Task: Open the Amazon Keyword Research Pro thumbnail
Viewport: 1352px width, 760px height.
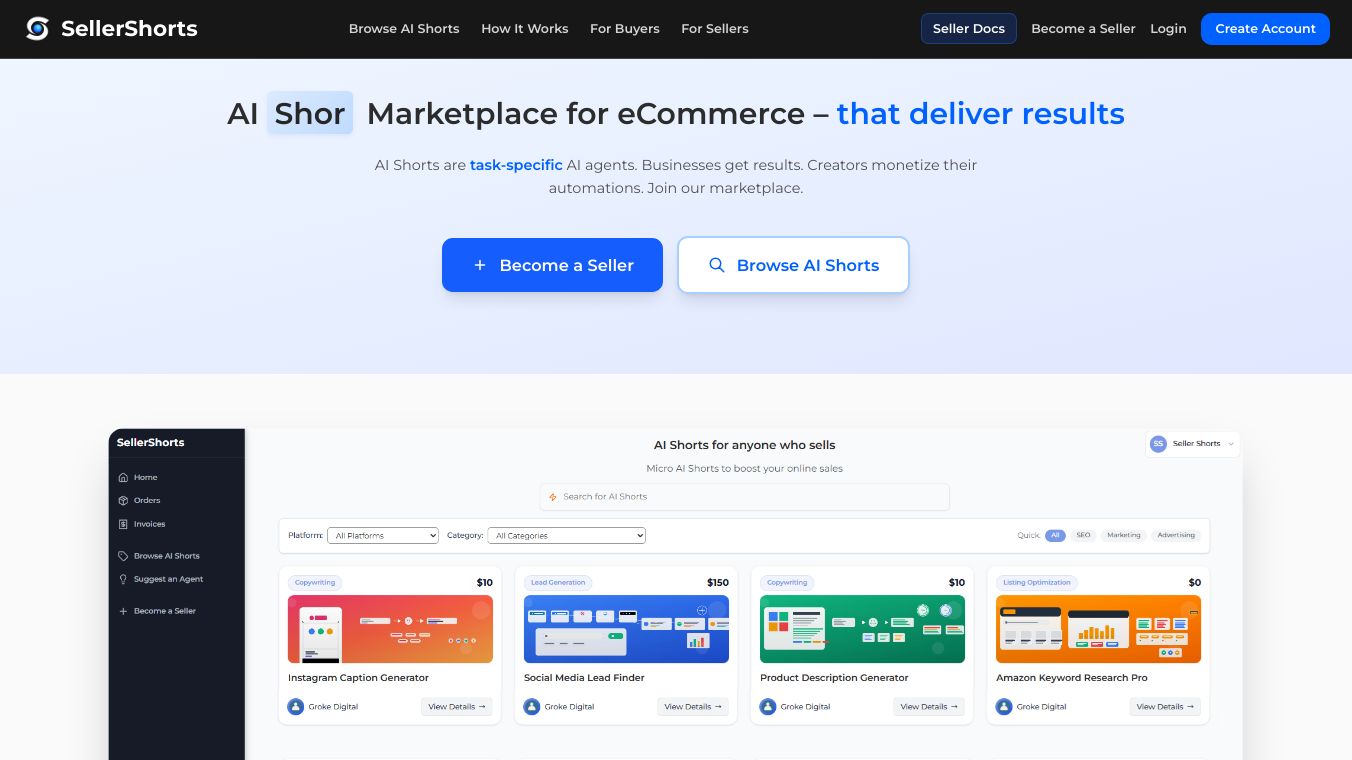Action: pos(1098,629)
